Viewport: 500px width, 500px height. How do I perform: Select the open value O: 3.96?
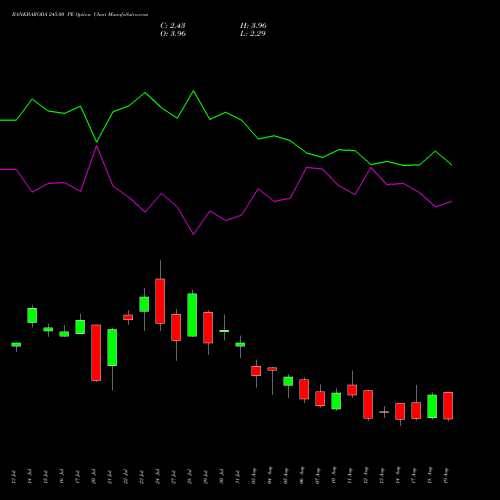[173, 34]
